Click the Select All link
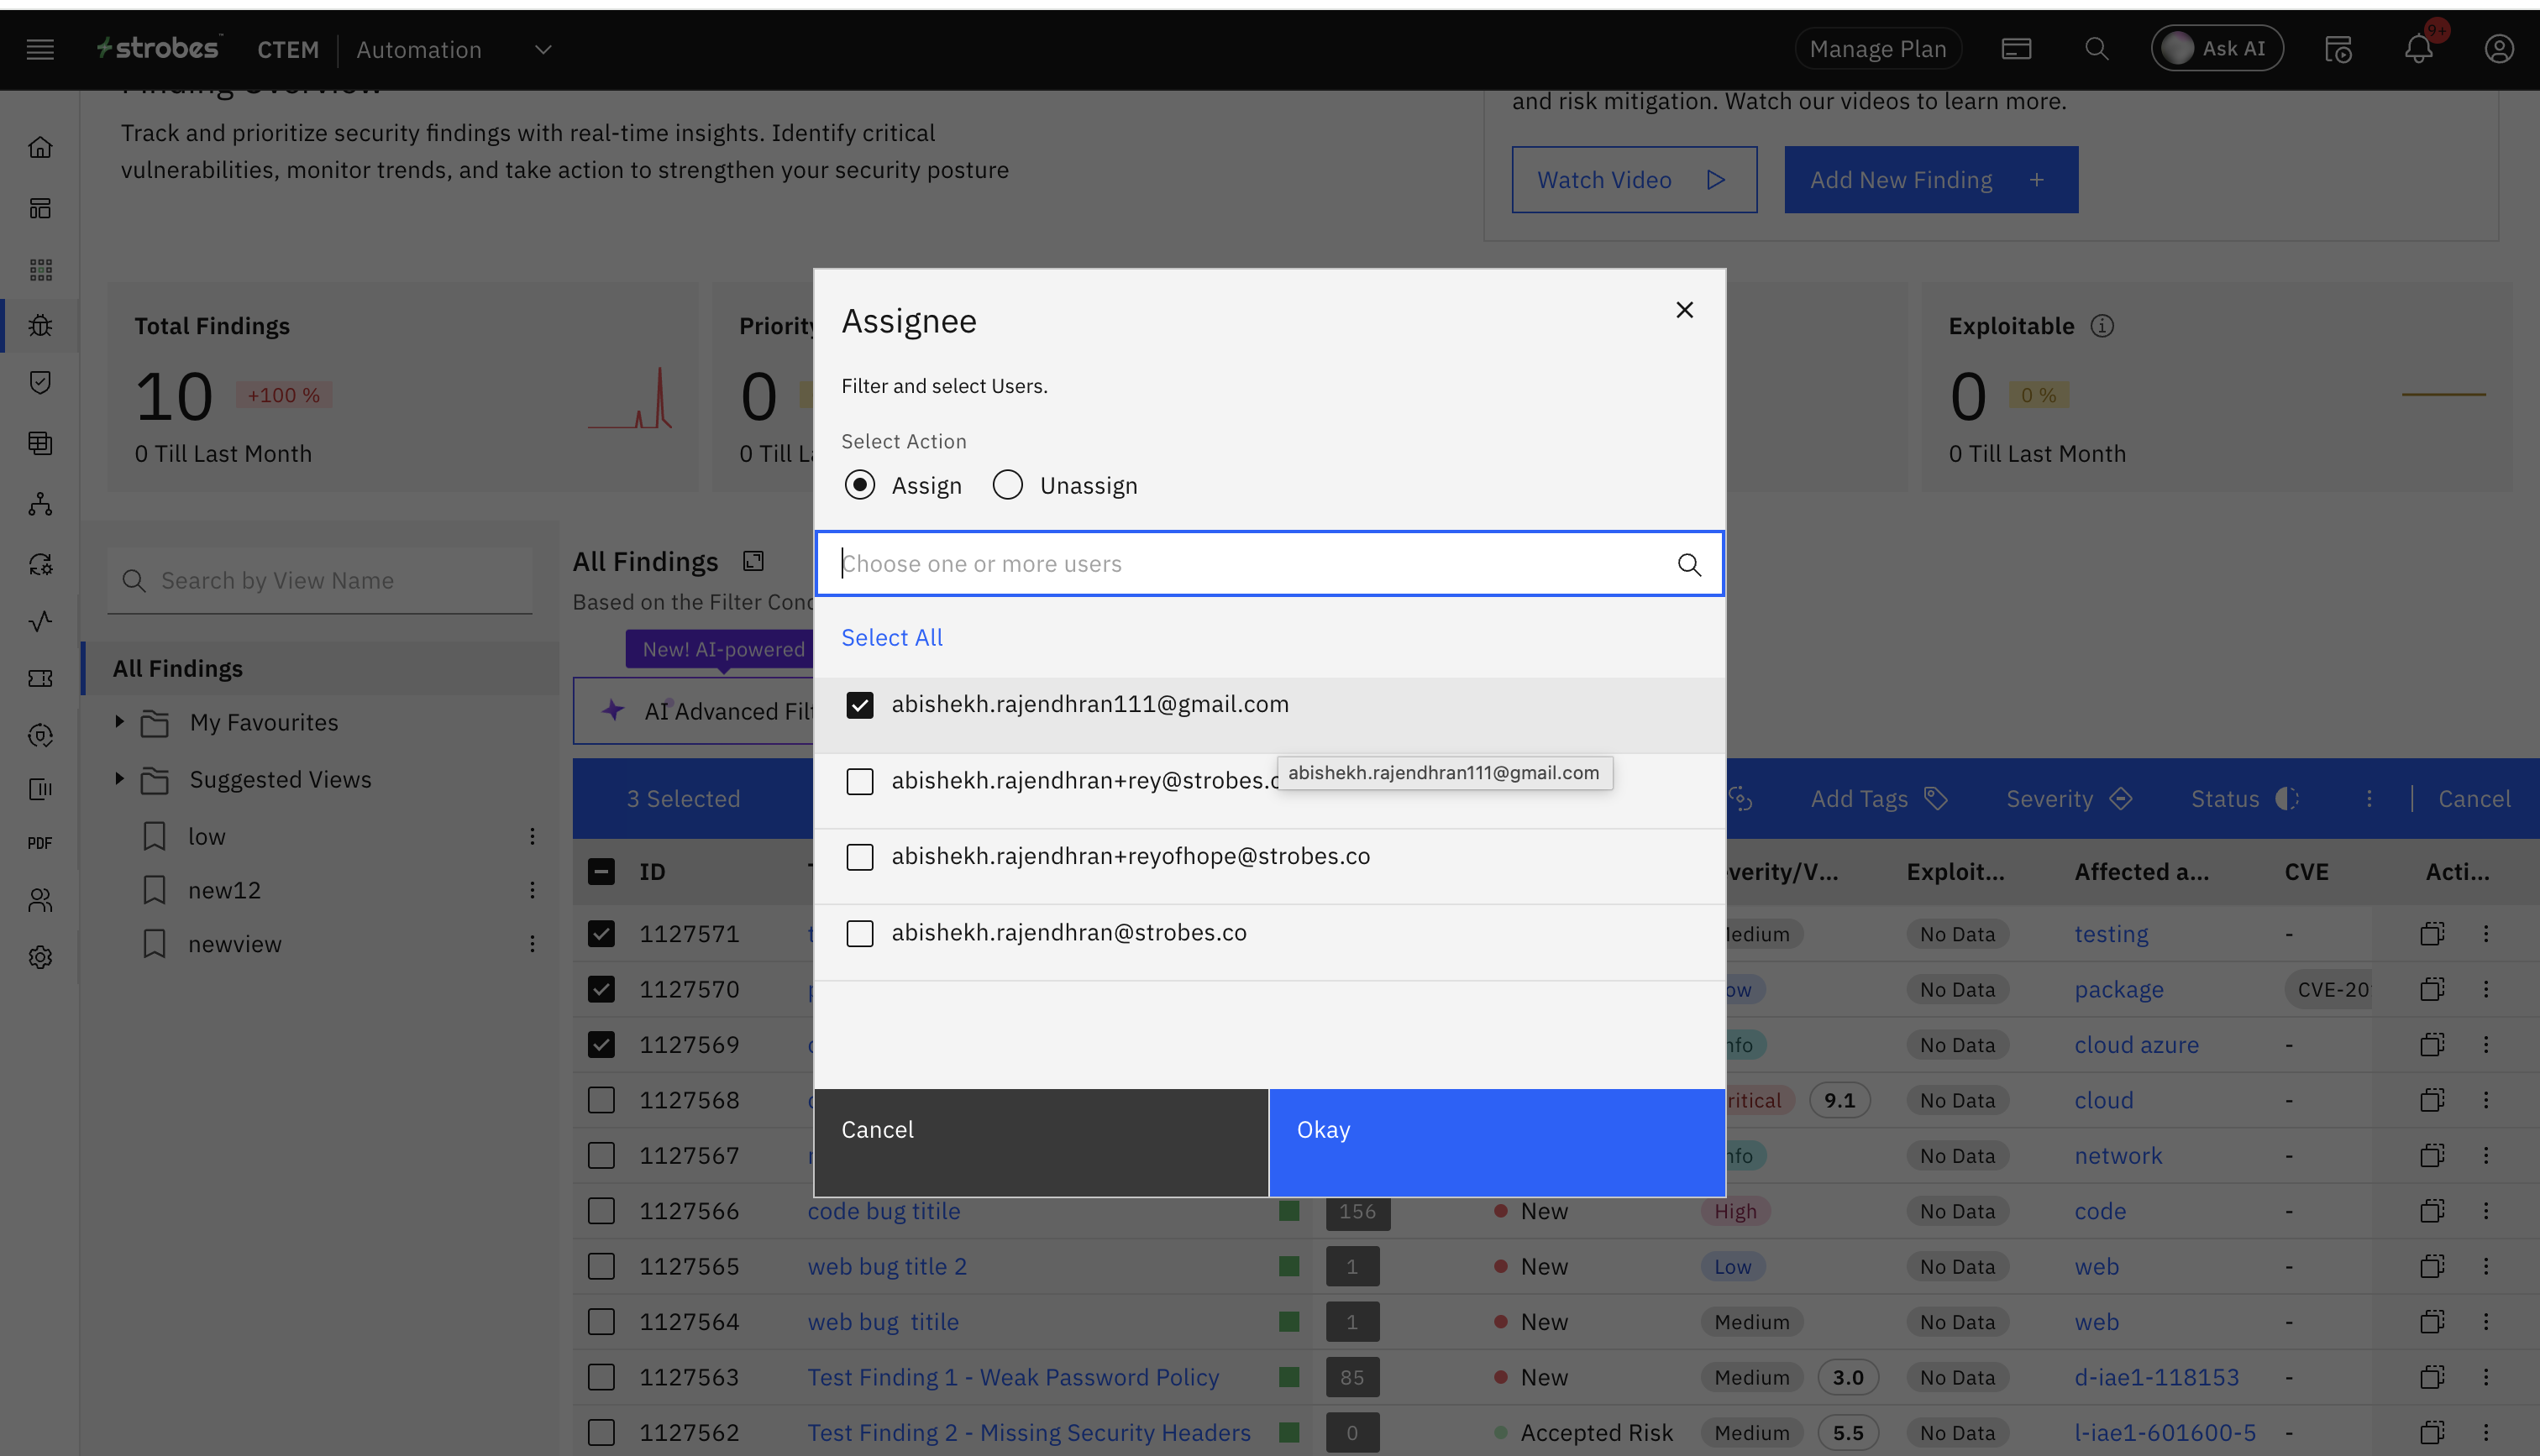2540x1456 pixels. pos(891,637)
